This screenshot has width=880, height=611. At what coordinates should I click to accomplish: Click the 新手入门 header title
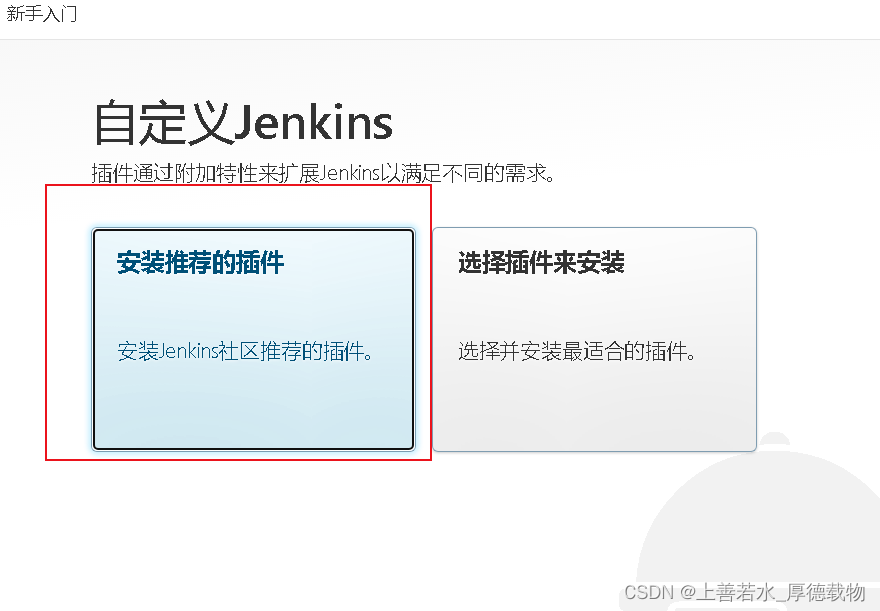click(x=42, y=13)
